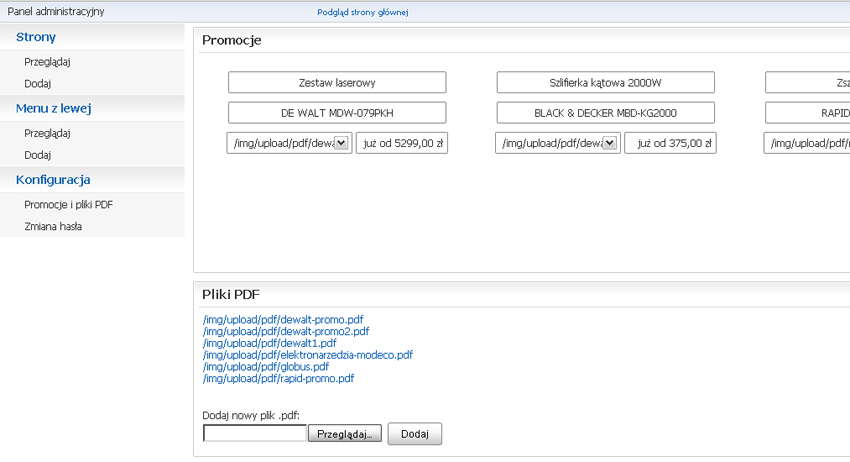Click the Promocje section heading
This screenshot has height=462, width=850.
pyautogui.click(x=231, y=40)
